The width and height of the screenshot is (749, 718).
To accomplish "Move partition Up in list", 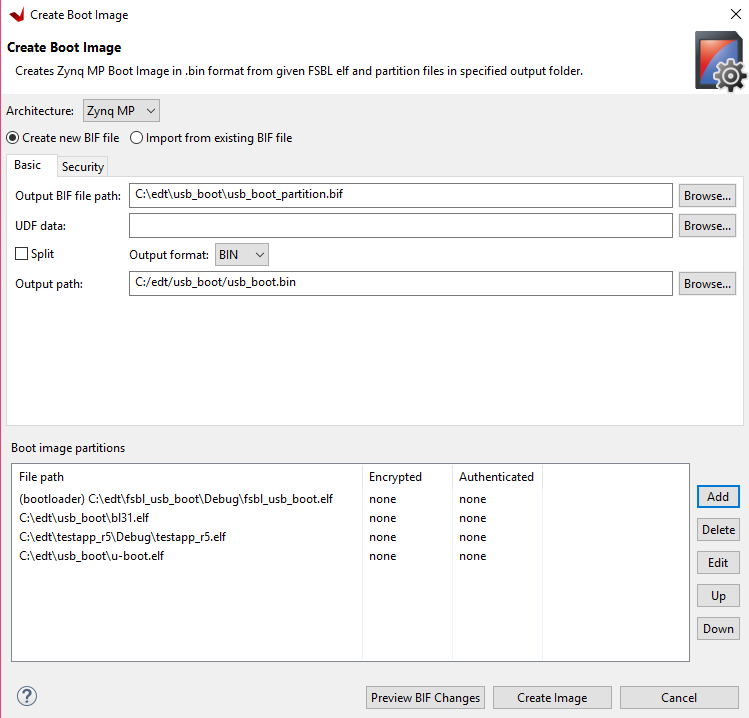I will click(718, 596).
